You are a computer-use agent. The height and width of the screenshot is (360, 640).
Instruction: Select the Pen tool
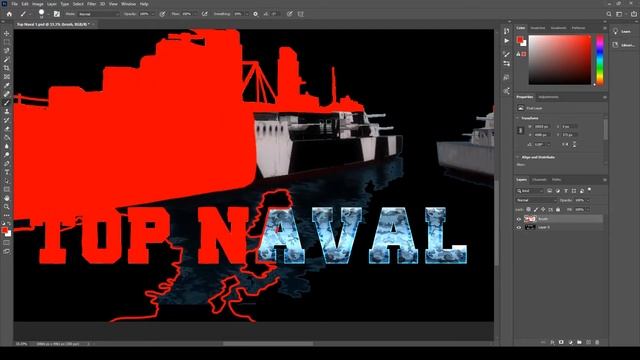click(7, 164)
